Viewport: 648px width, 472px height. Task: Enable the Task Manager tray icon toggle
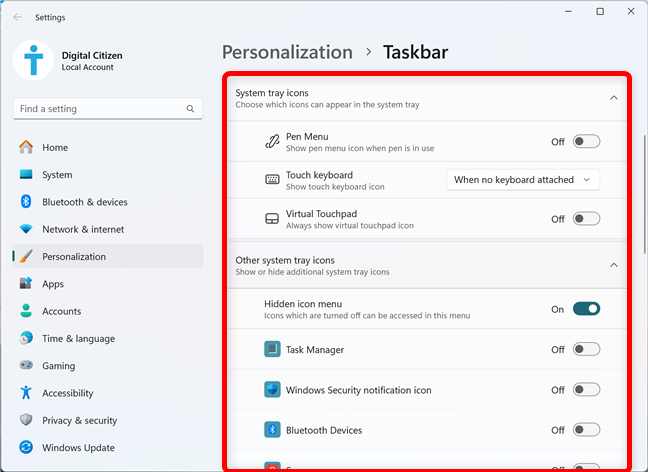coord(586,349)
